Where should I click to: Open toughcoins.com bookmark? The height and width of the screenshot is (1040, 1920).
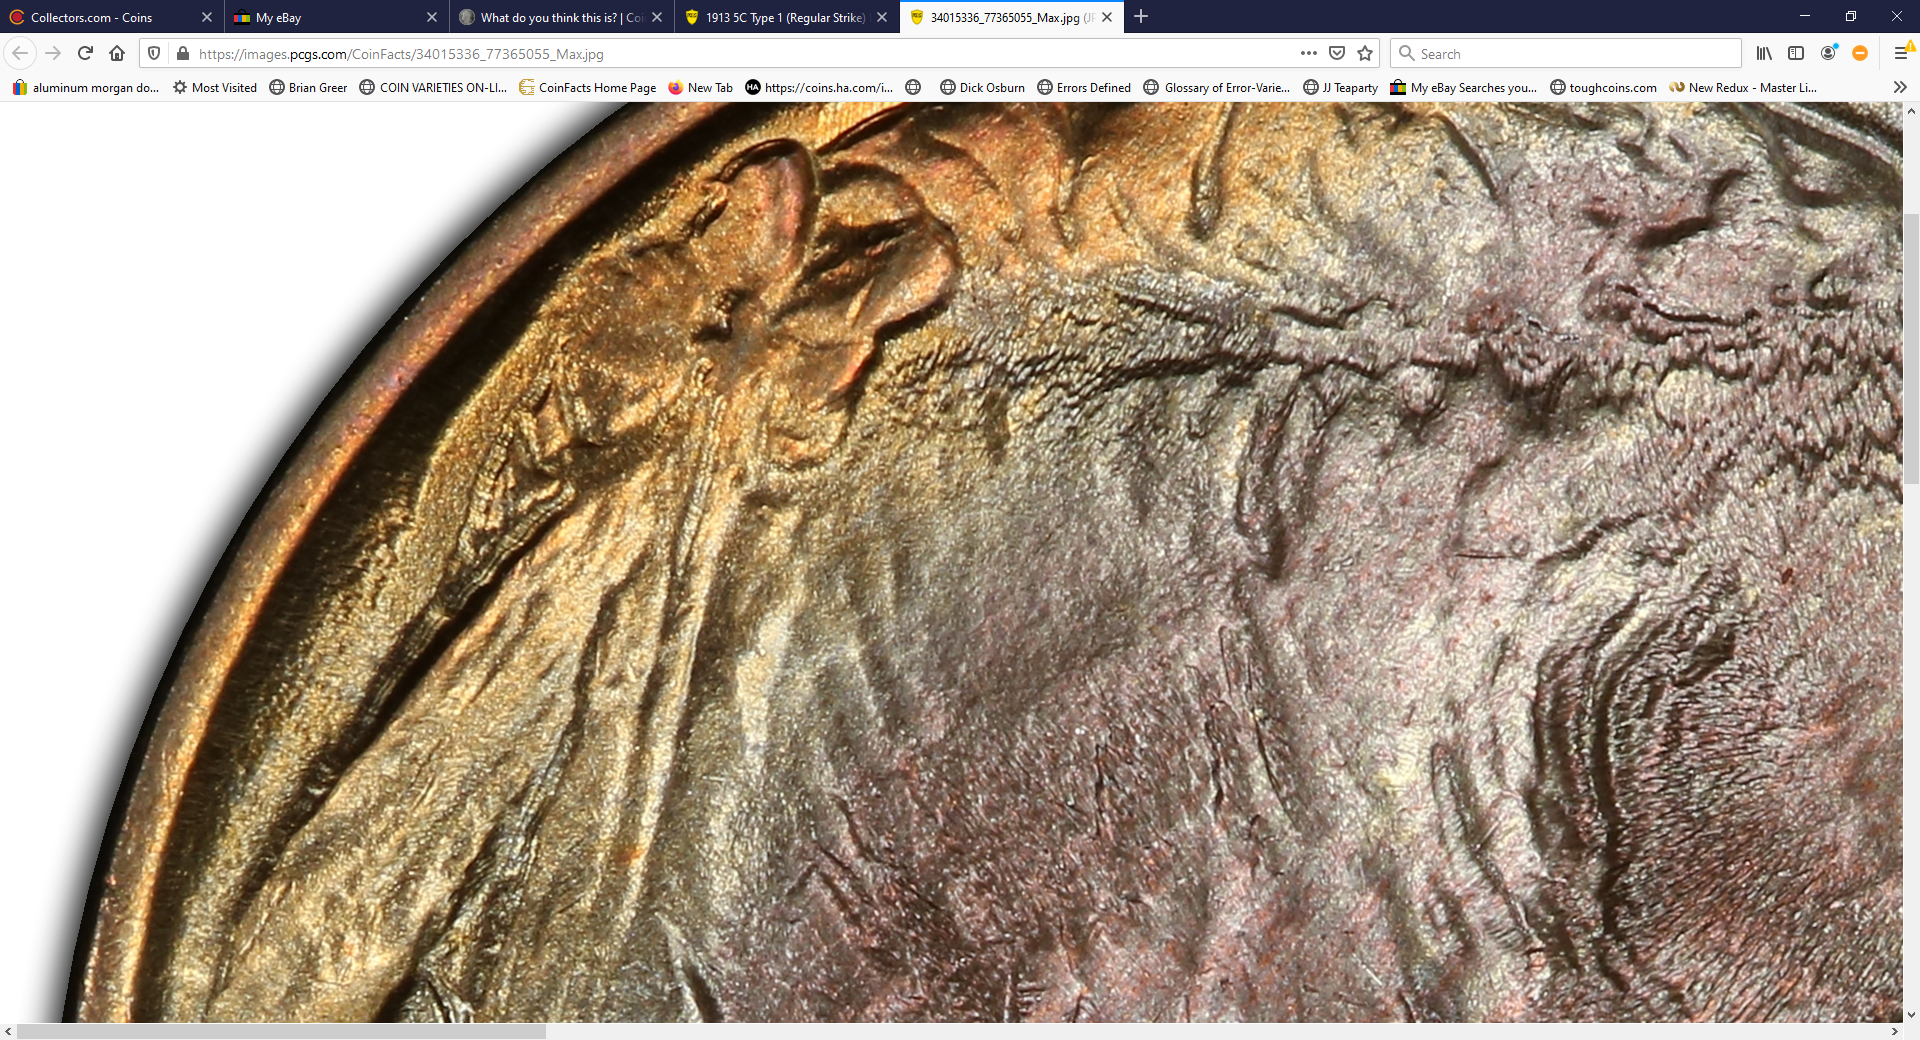(1603, 87)
